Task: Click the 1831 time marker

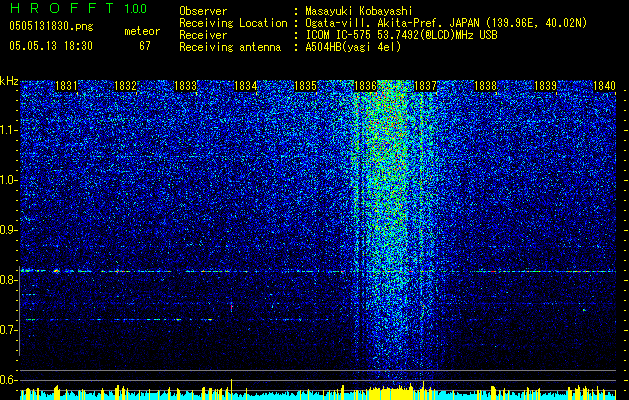Action: point(66,86)
